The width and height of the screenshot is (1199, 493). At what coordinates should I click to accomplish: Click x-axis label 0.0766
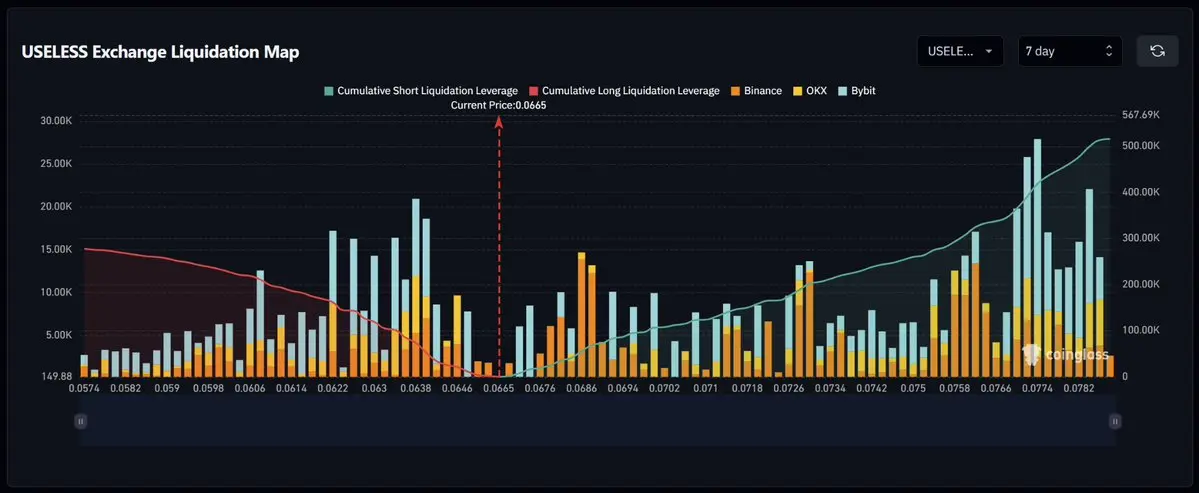click(x=996, y=388)
